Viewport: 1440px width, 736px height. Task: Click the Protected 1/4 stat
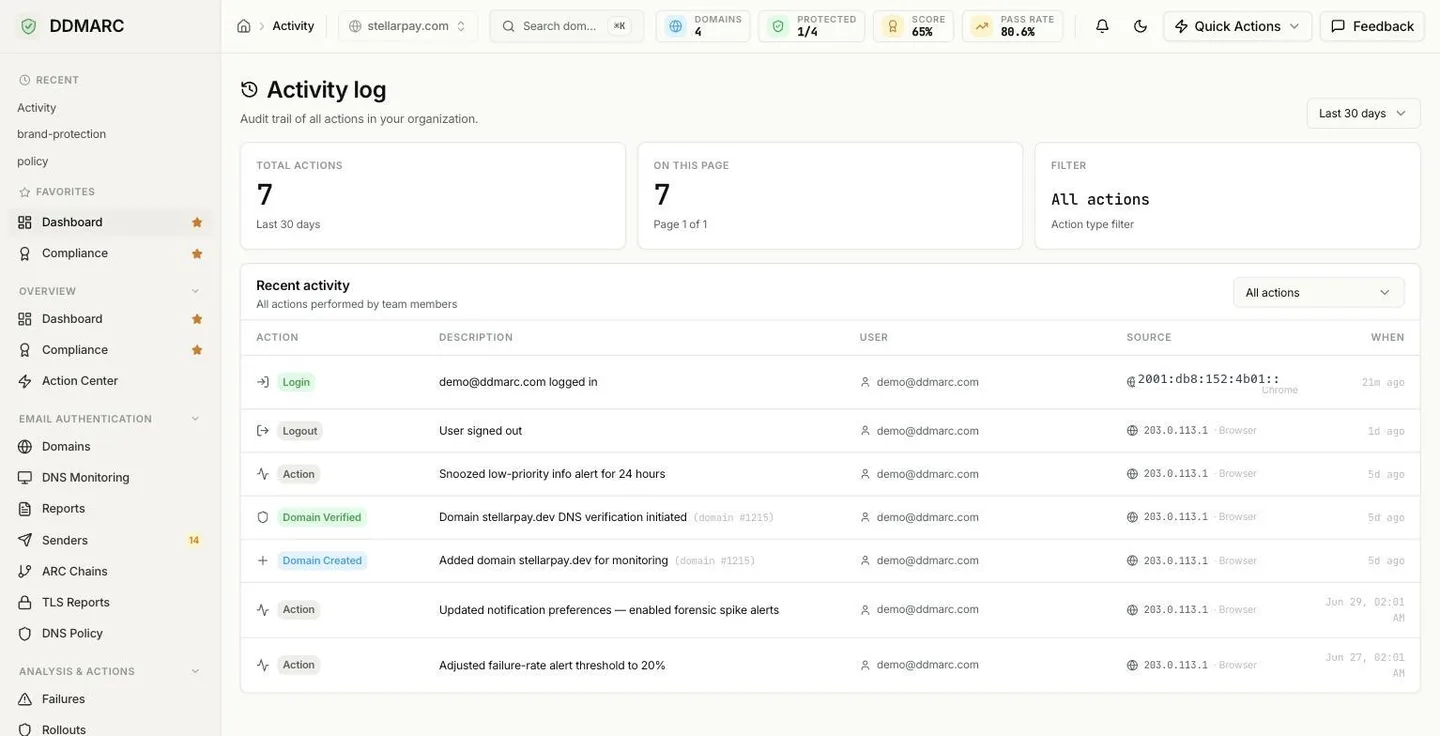click(811, 26)
